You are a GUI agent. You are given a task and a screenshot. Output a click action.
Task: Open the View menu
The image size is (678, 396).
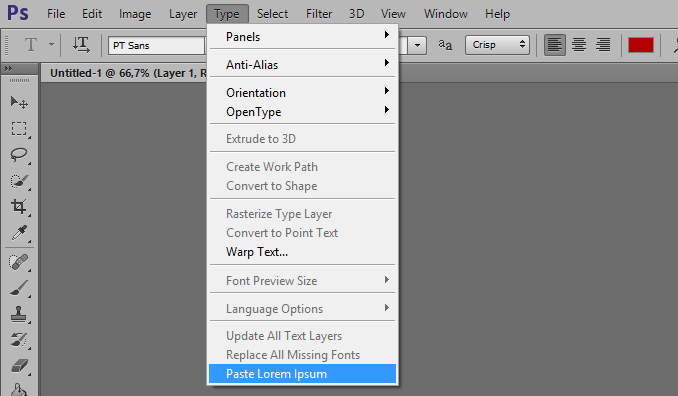click(393, 14)
